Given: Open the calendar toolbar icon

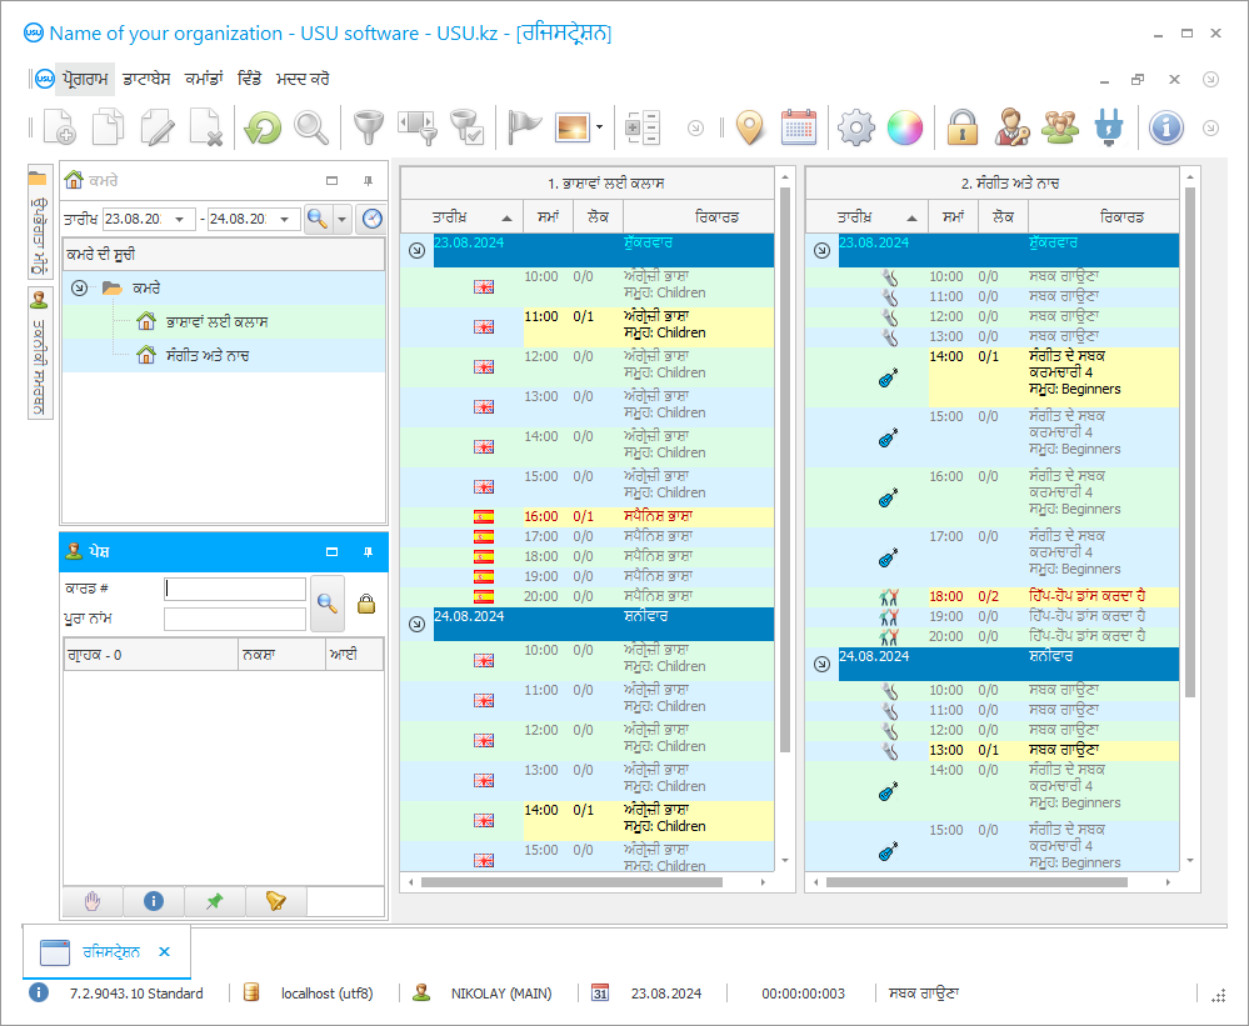Looking at the screenshot, I should [798, 127].
